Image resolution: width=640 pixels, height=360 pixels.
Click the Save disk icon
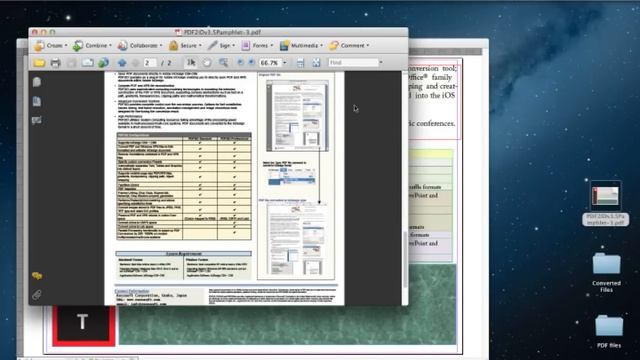click(x=71, y=62)
